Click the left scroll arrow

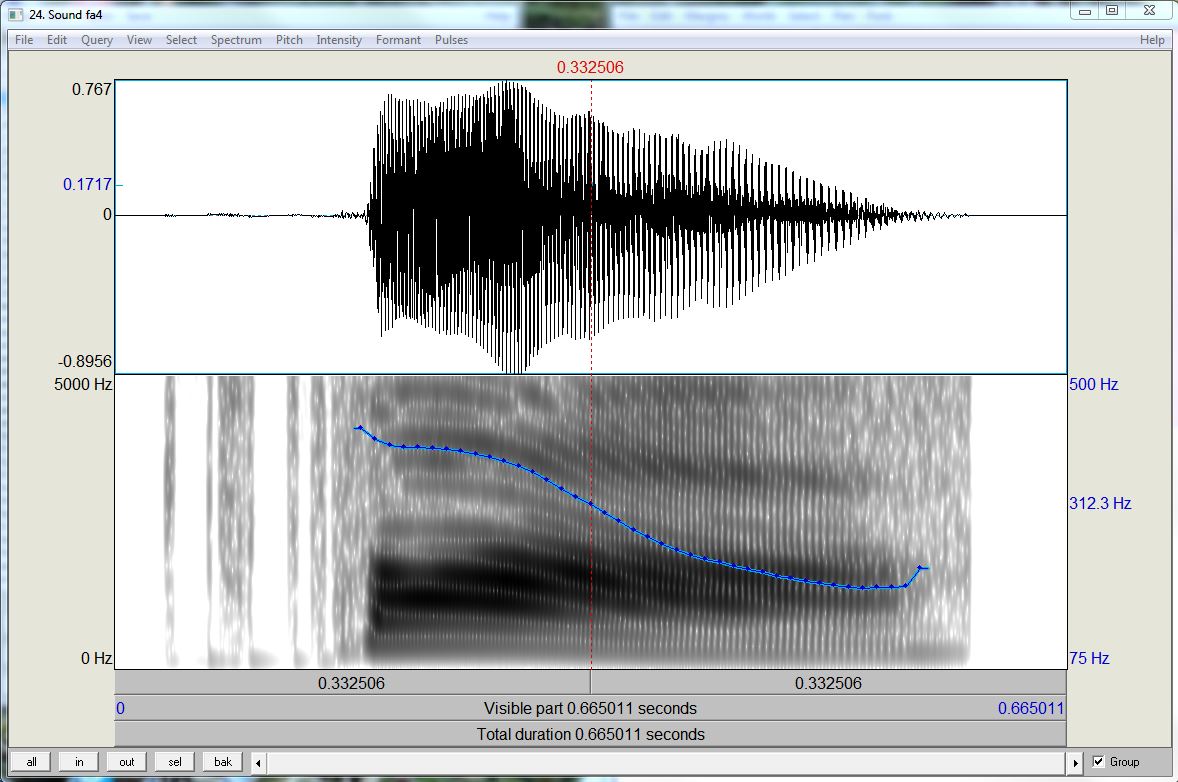click(258, 762)
